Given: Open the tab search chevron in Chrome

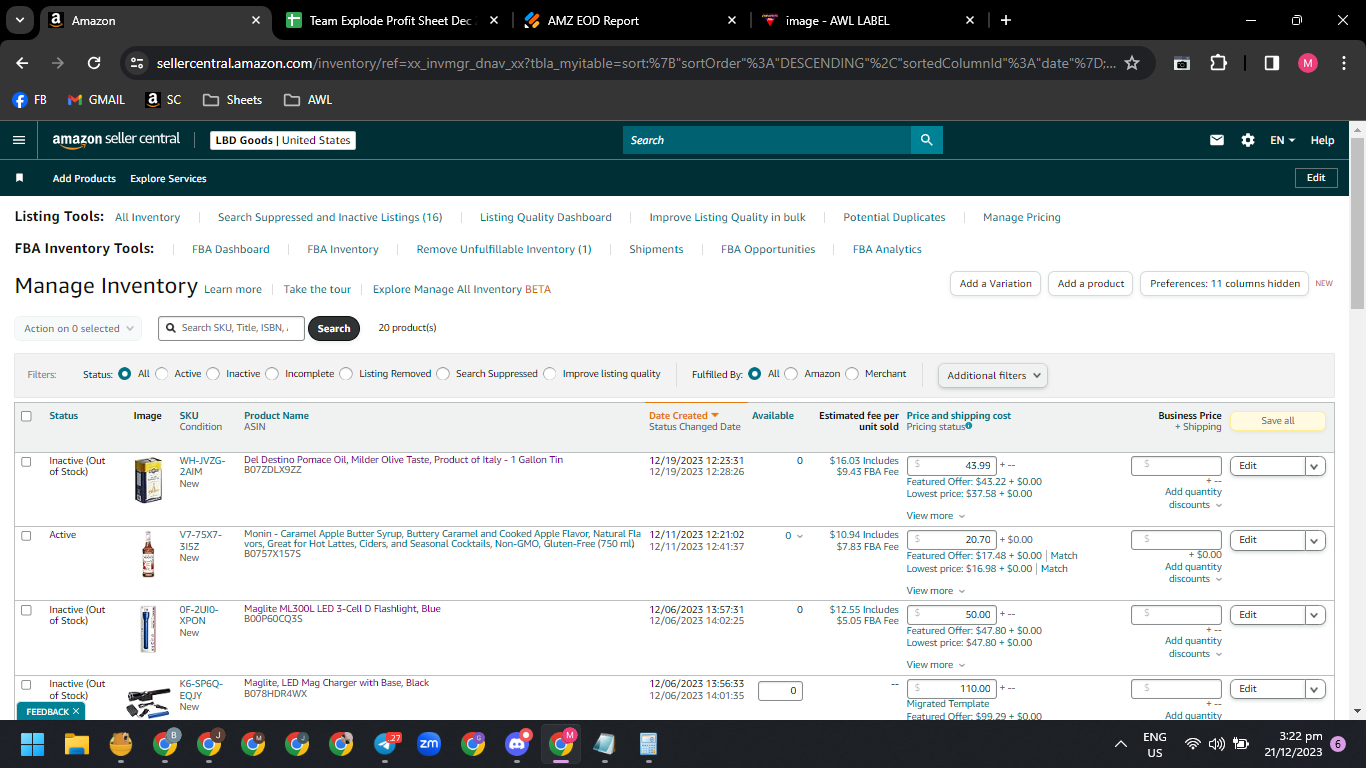Looking at the screenshot, I should pos(22,20).
